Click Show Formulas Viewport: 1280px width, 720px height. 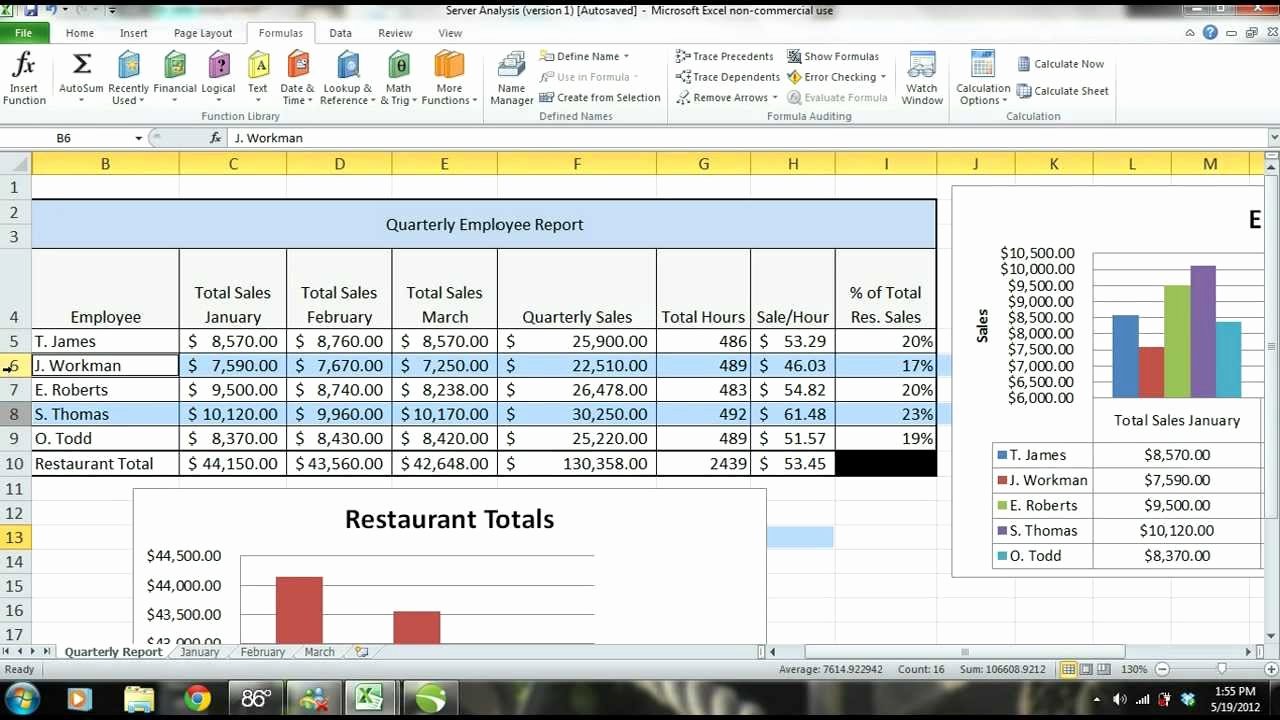coord(833,56)
